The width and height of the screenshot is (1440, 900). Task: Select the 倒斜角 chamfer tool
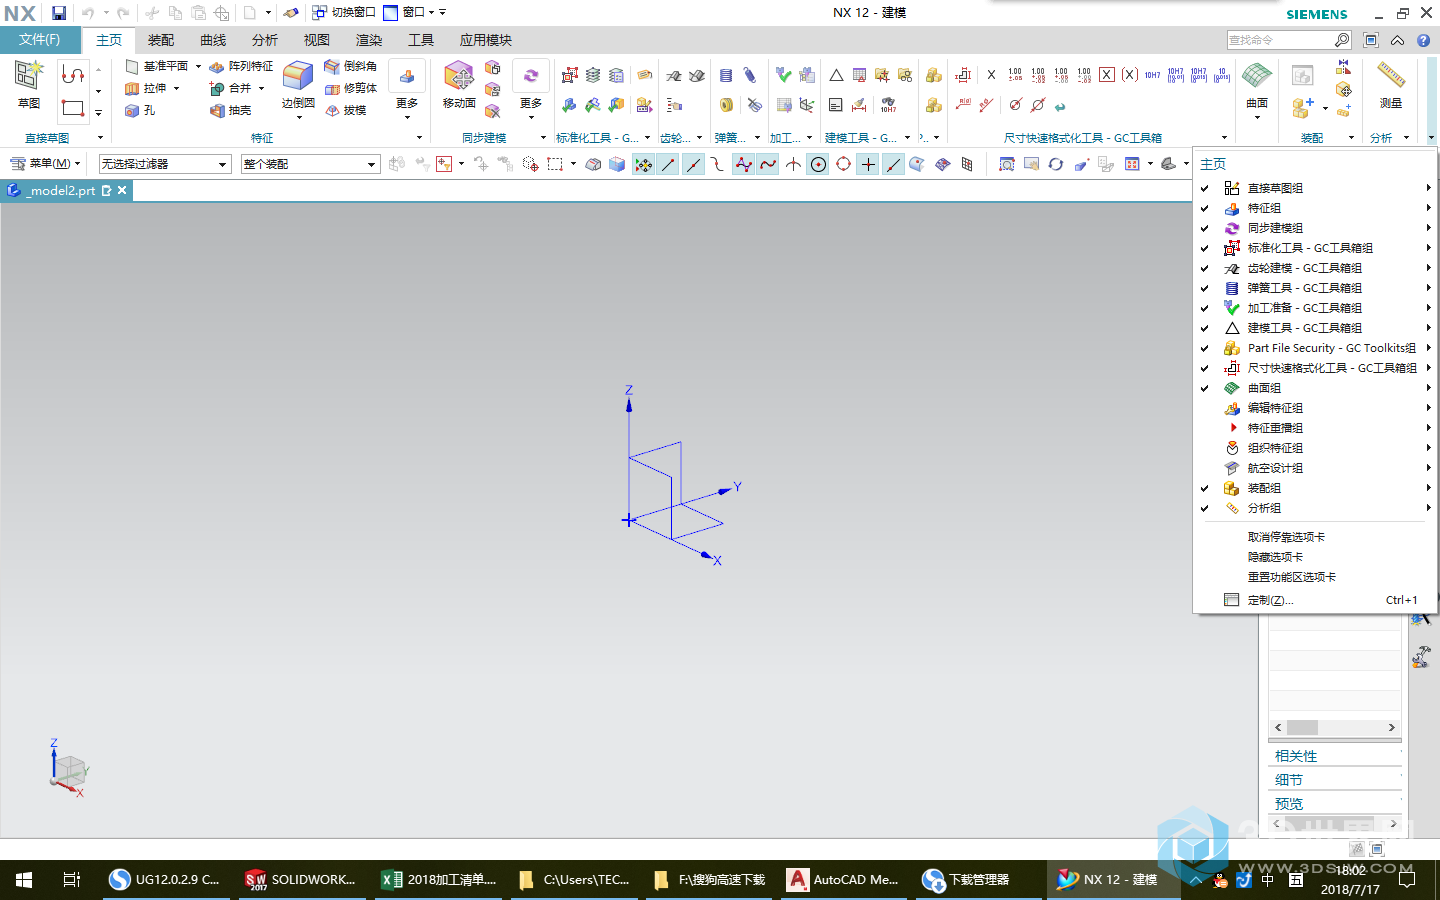(351, 66)
